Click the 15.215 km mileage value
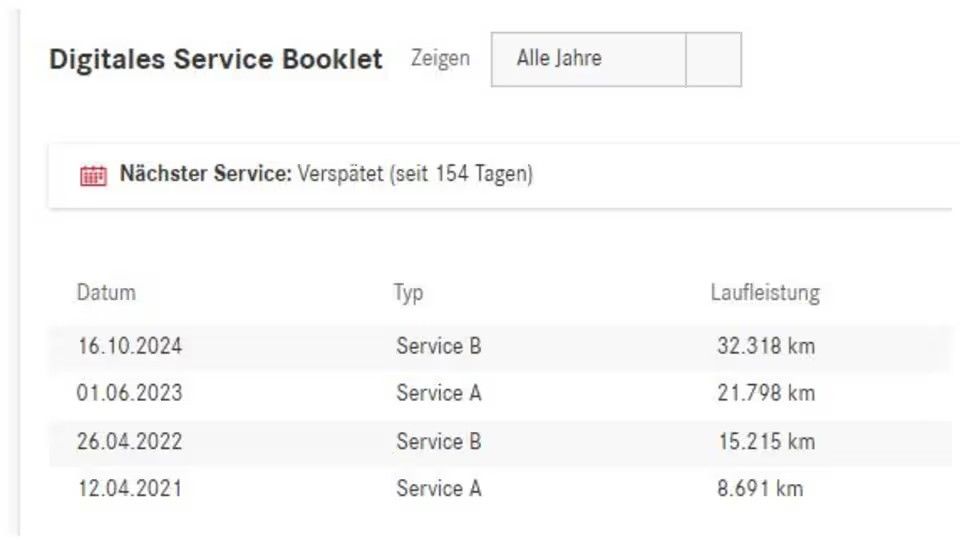 point(766,441)
